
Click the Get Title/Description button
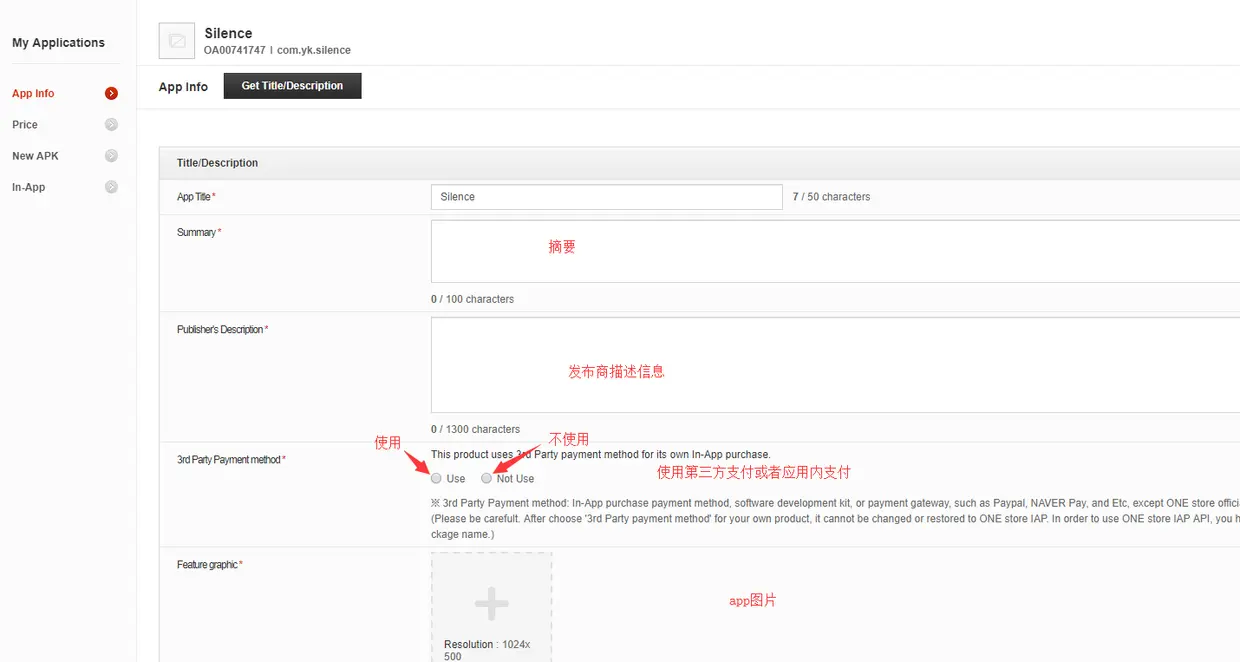click(292, 86)
